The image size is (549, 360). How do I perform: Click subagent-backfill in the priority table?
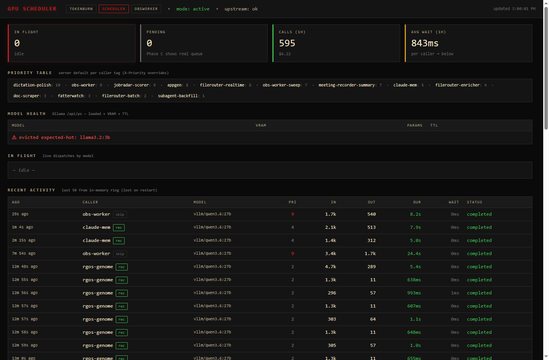point(178,96)
